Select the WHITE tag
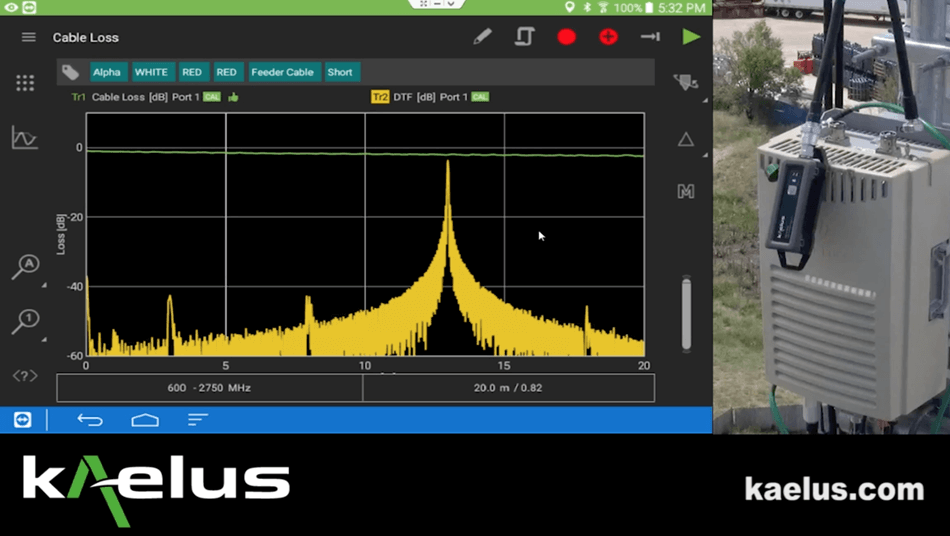The width and height of the screenshot is (950, 536). pyautogui.click(x=151, y=72)
